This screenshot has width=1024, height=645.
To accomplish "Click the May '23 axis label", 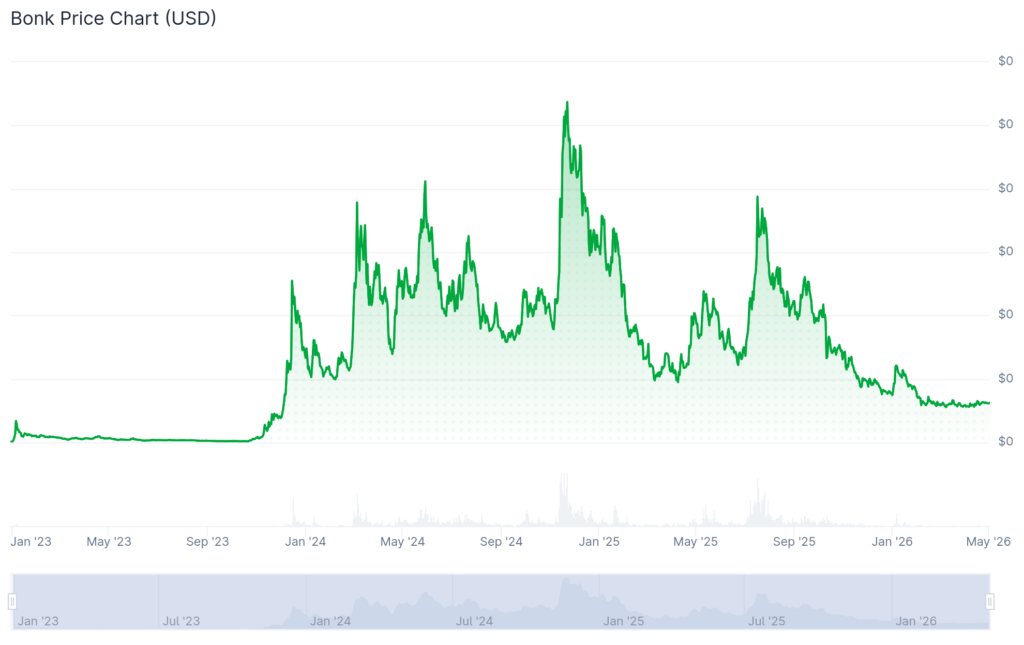I will (109, 542).
